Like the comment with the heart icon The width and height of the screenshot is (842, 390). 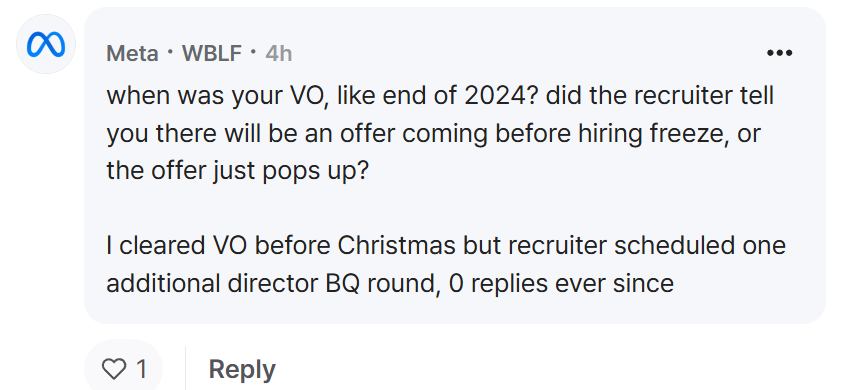[113, 369]
